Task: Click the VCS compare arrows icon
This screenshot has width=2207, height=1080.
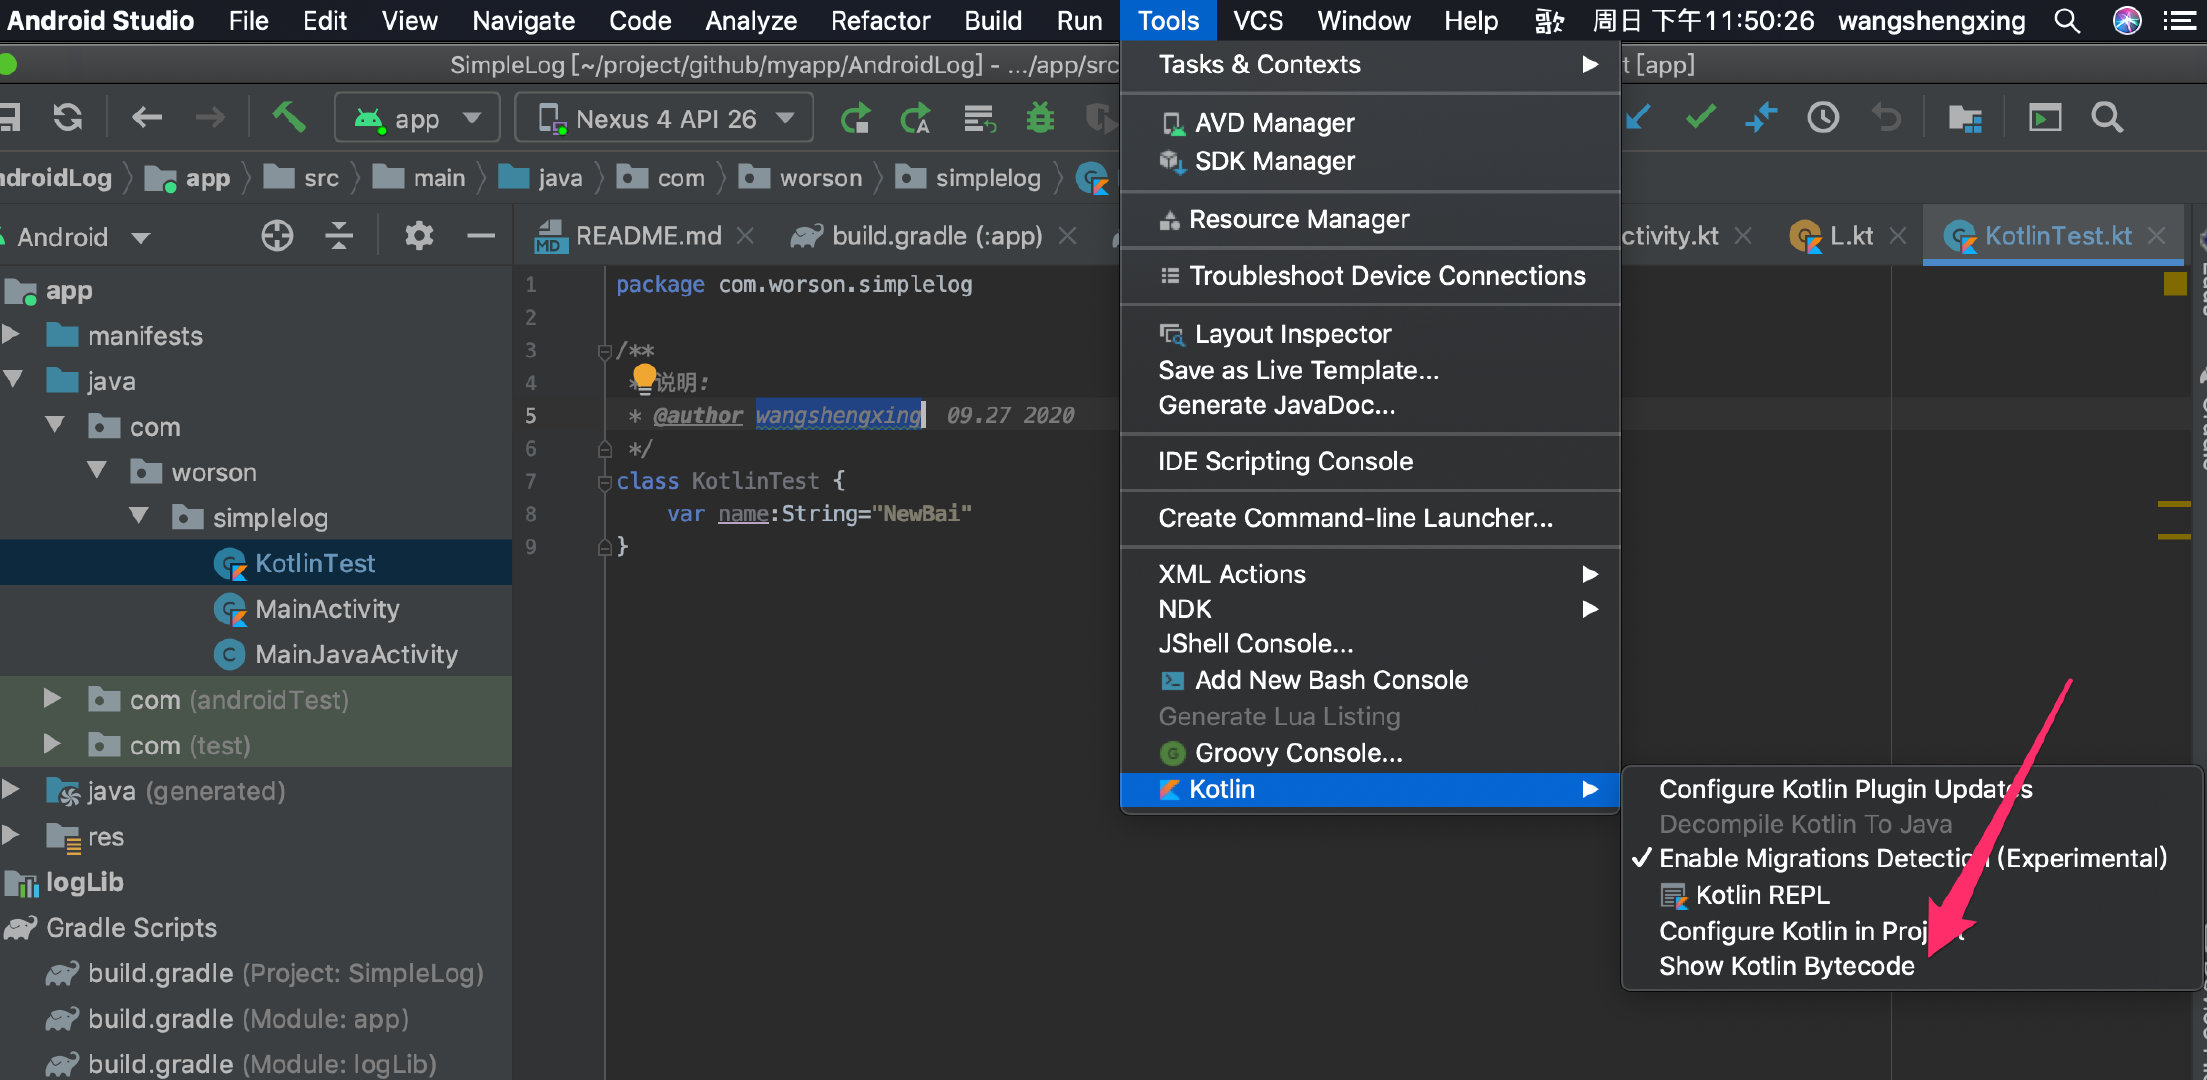Action: 1761,118
